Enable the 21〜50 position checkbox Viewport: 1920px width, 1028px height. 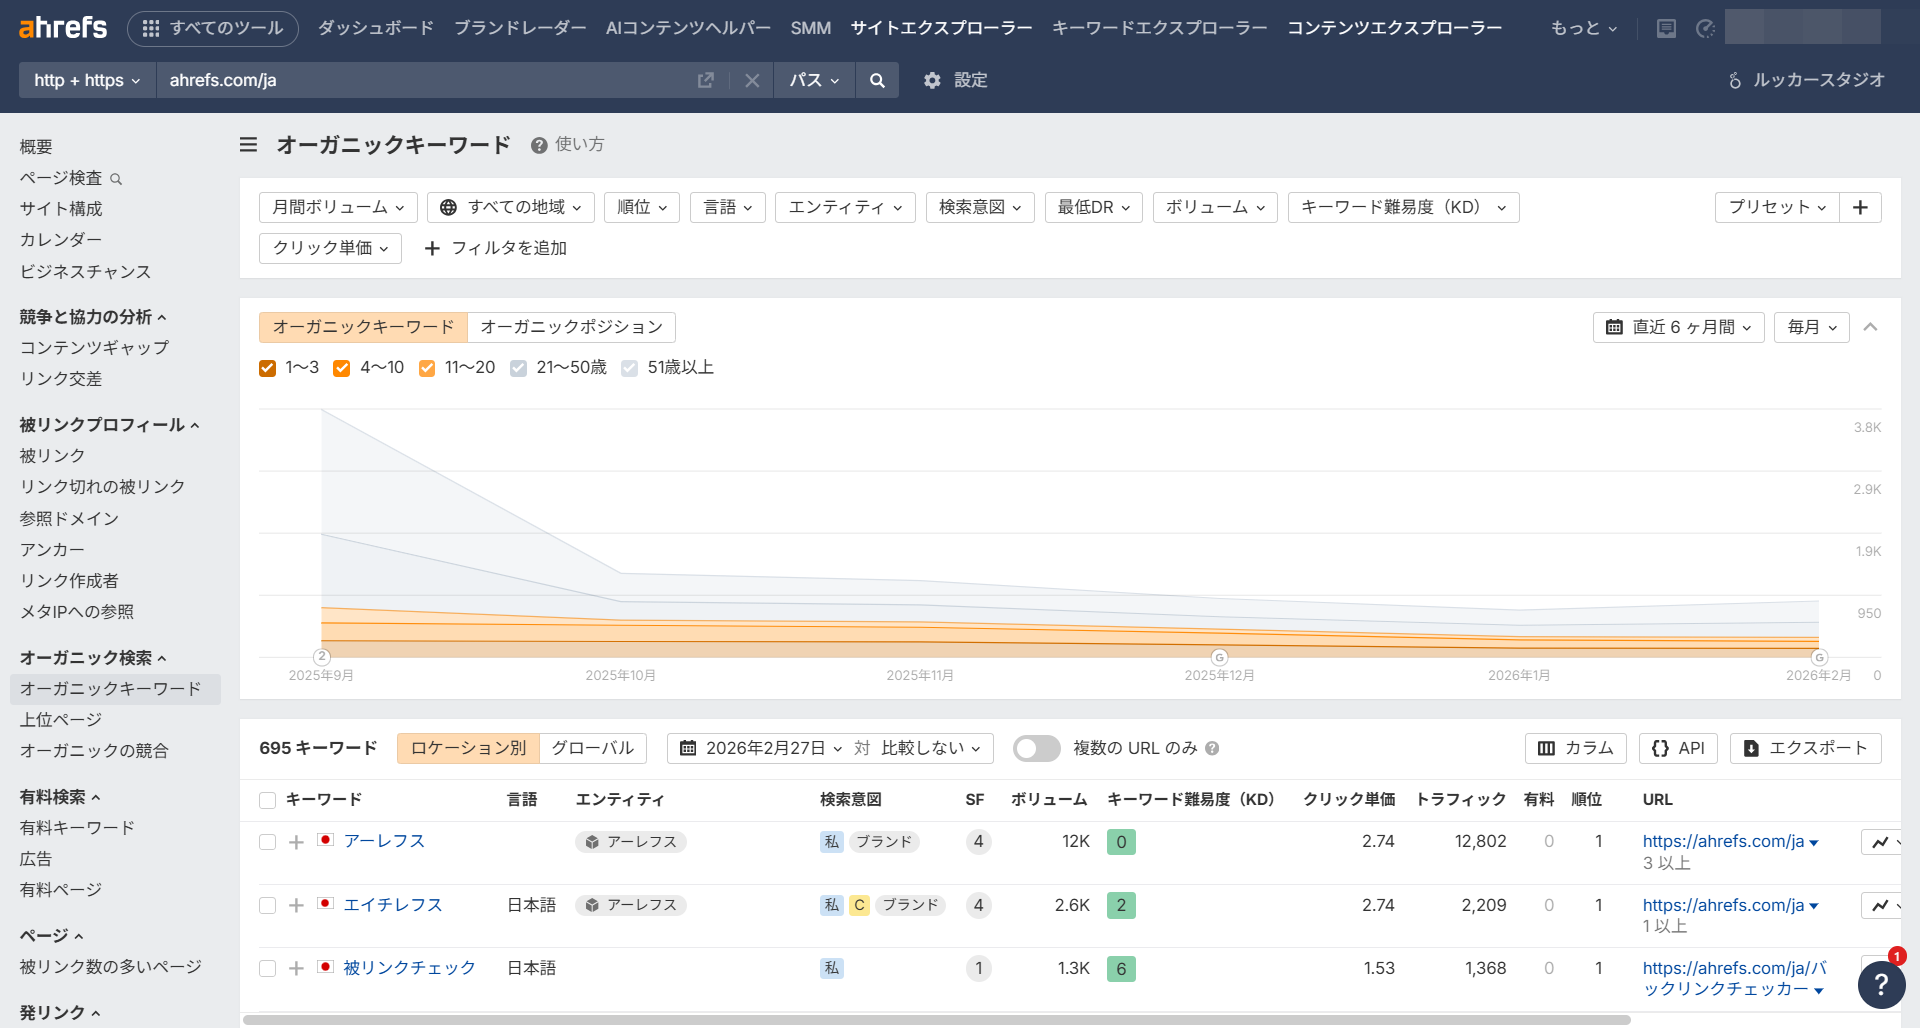click(x=518, y=368)
